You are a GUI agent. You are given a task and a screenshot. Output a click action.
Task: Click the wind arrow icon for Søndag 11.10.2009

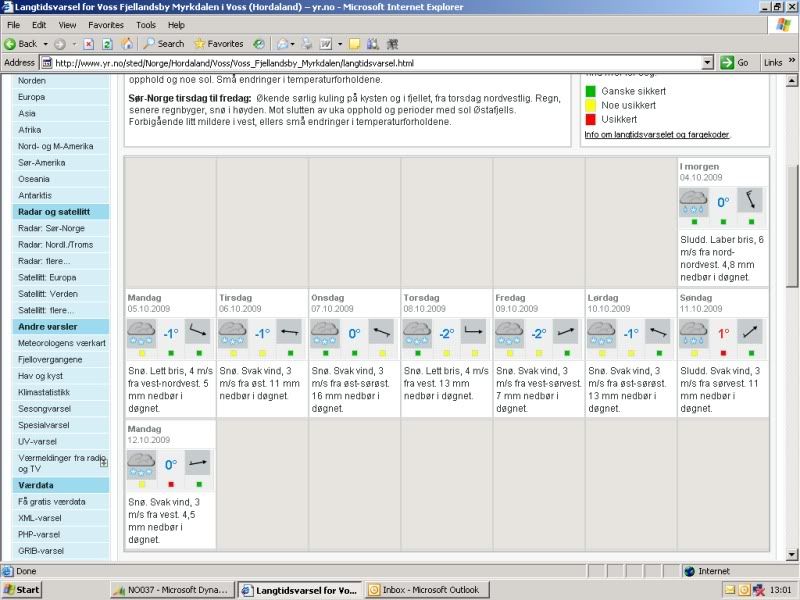click(750, 333)
